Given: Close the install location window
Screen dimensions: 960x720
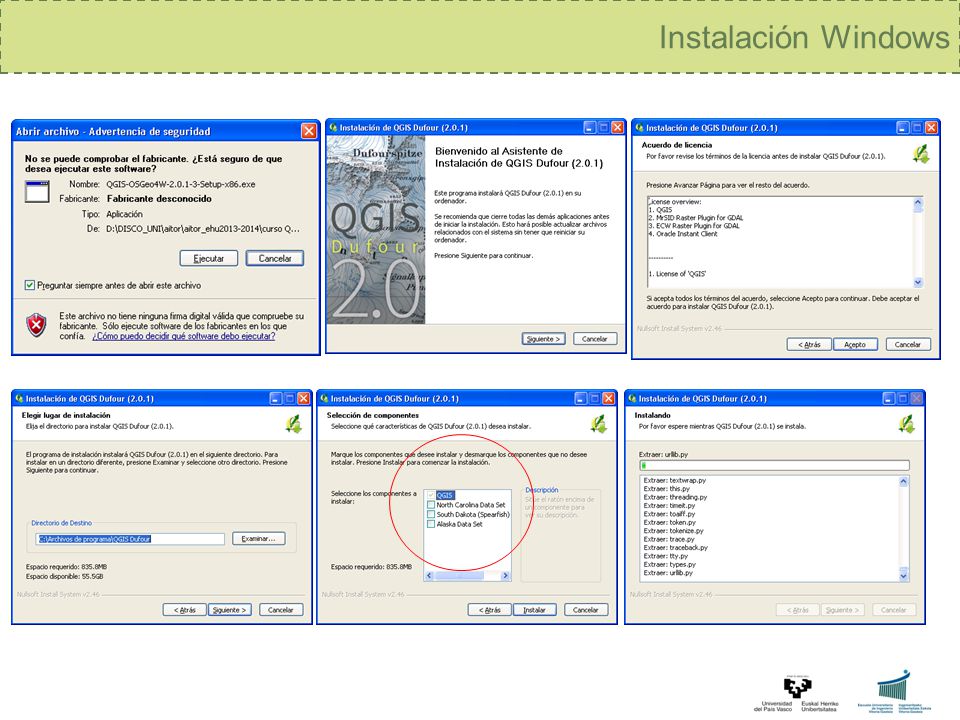Looking at the screenshot, I should pyautogui.click(x=303, y=399).
